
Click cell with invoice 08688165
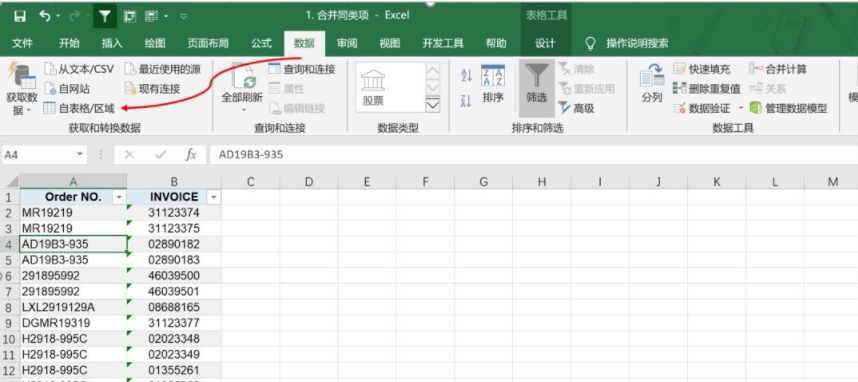click(174, 307)
